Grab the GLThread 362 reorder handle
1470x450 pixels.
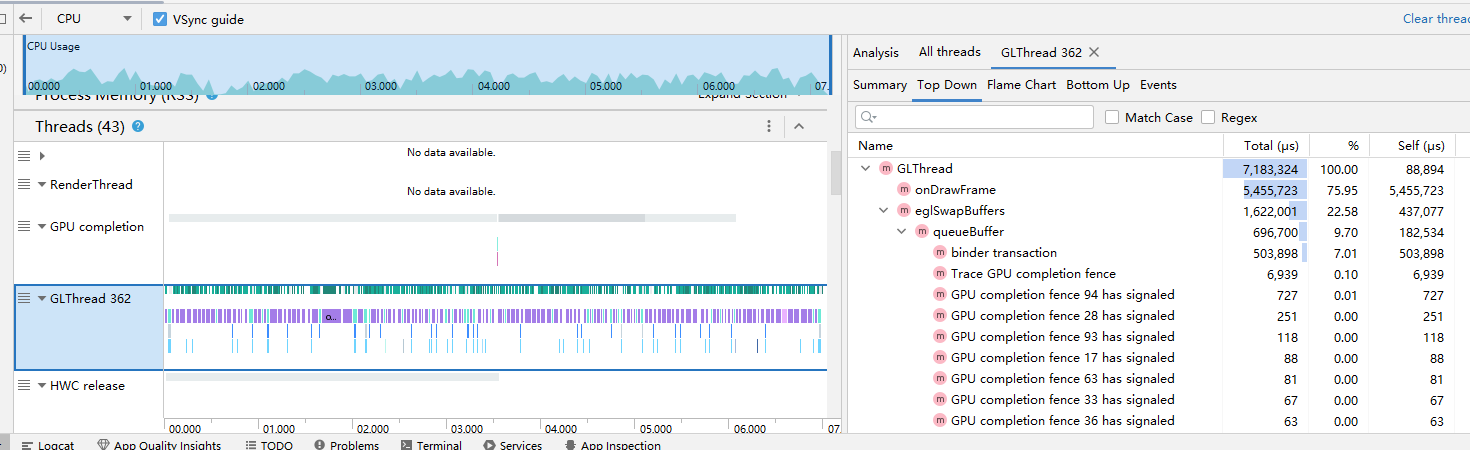24,298
